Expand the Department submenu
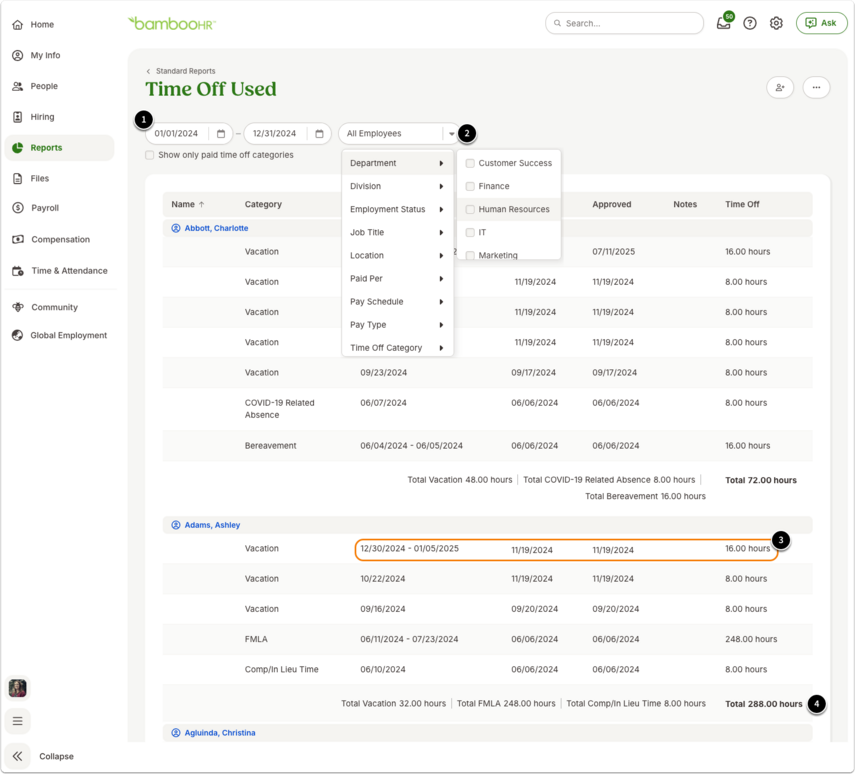The image size is (855, 774). point(398,163)
